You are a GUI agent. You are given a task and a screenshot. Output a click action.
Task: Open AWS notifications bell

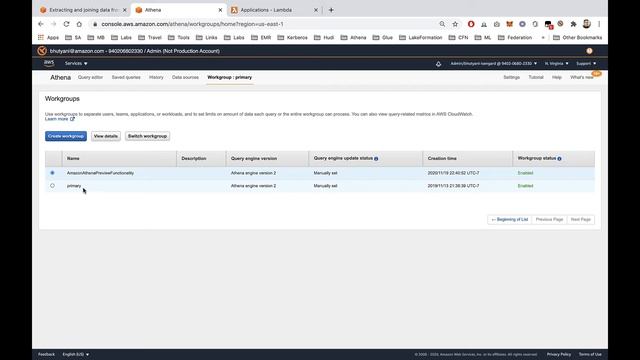click(438, 64)
